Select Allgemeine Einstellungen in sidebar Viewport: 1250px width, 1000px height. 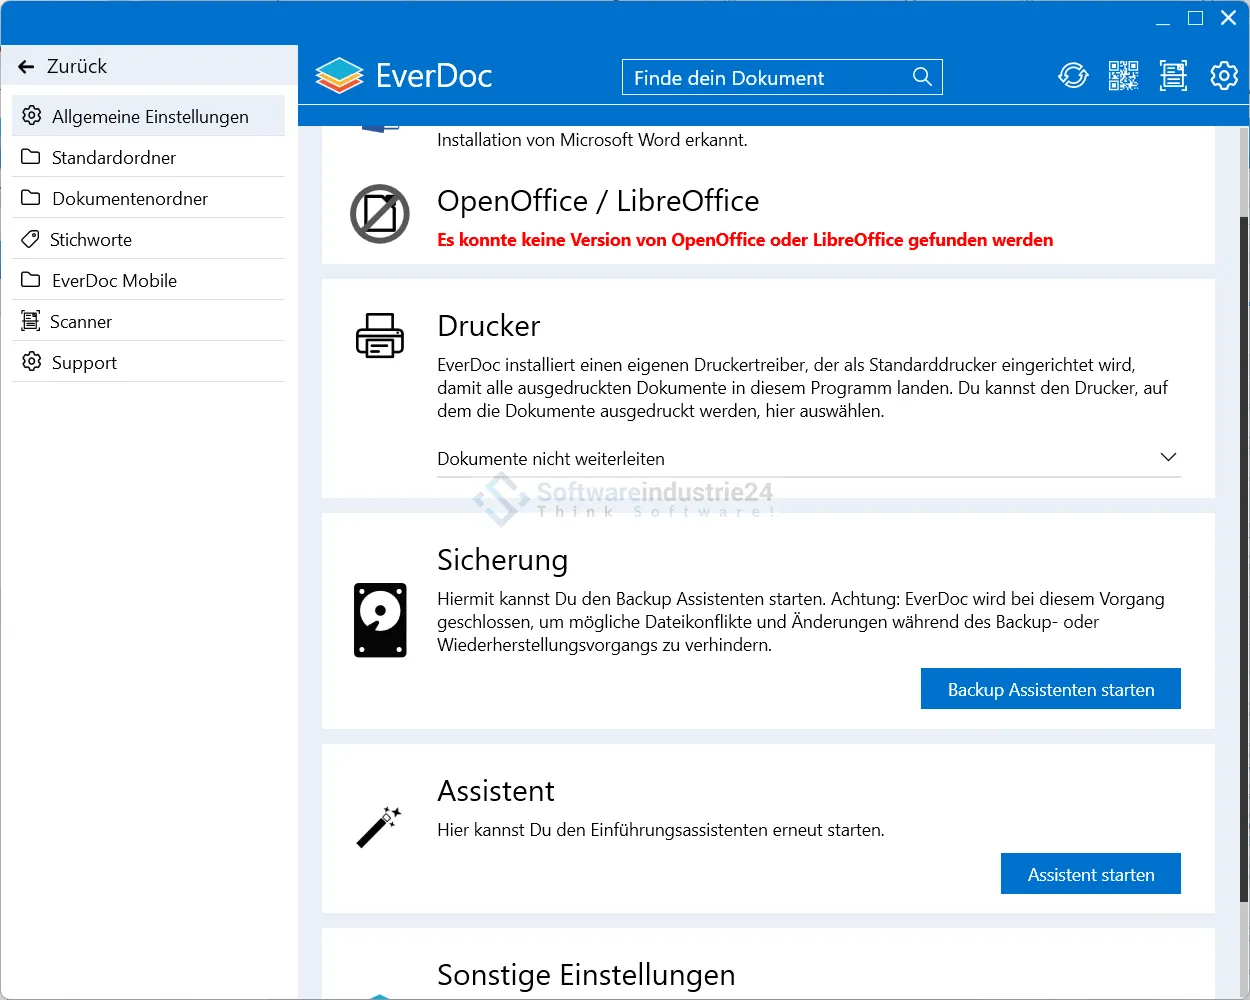click(x=149, y=117)
